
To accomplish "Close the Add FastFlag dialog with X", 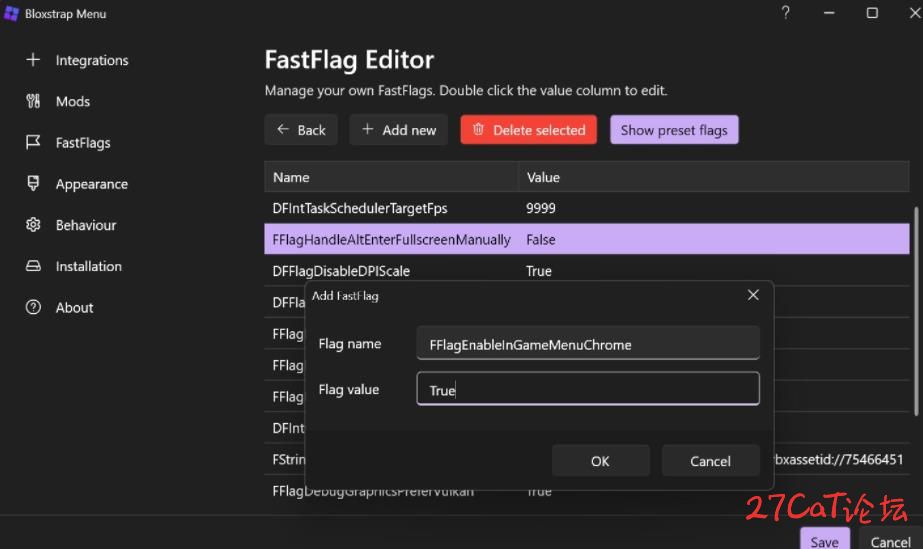I will point(753,295).
